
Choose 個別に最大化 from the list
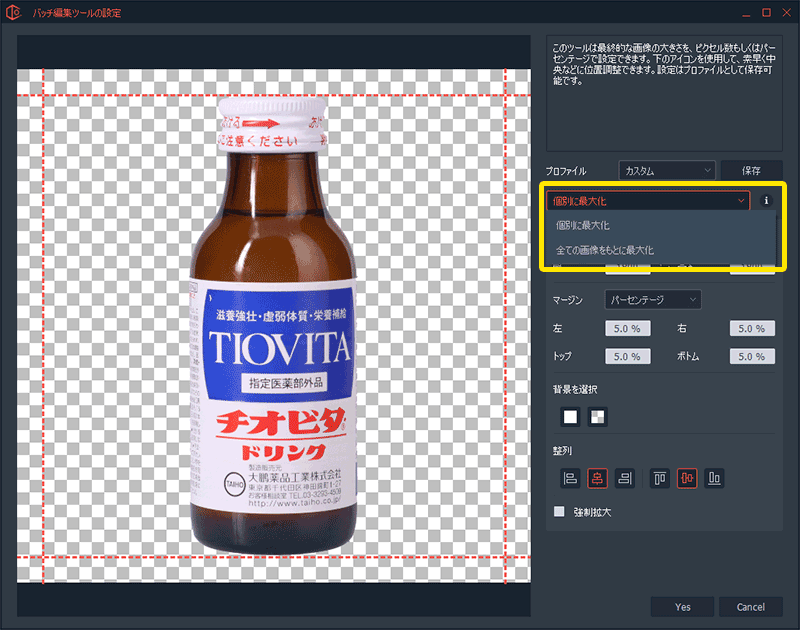coord(583,226)
